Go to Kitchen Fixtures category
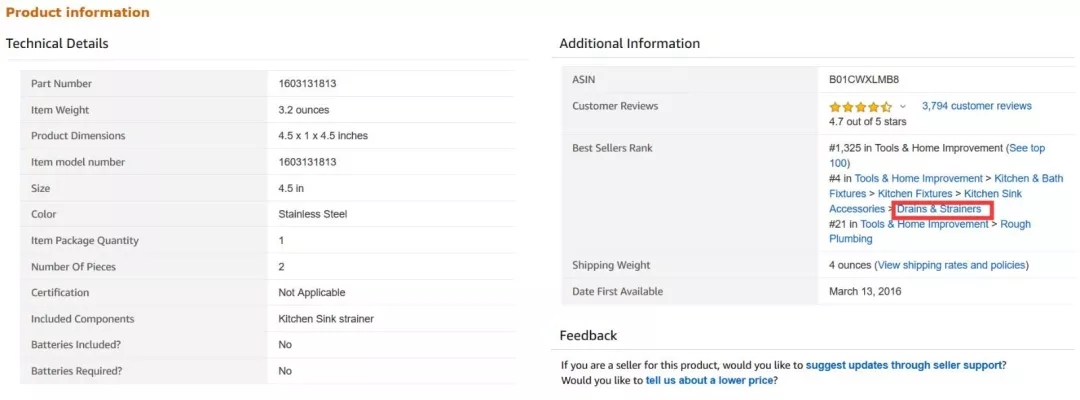The image size is (1080, 400). (x=915, y=193)
